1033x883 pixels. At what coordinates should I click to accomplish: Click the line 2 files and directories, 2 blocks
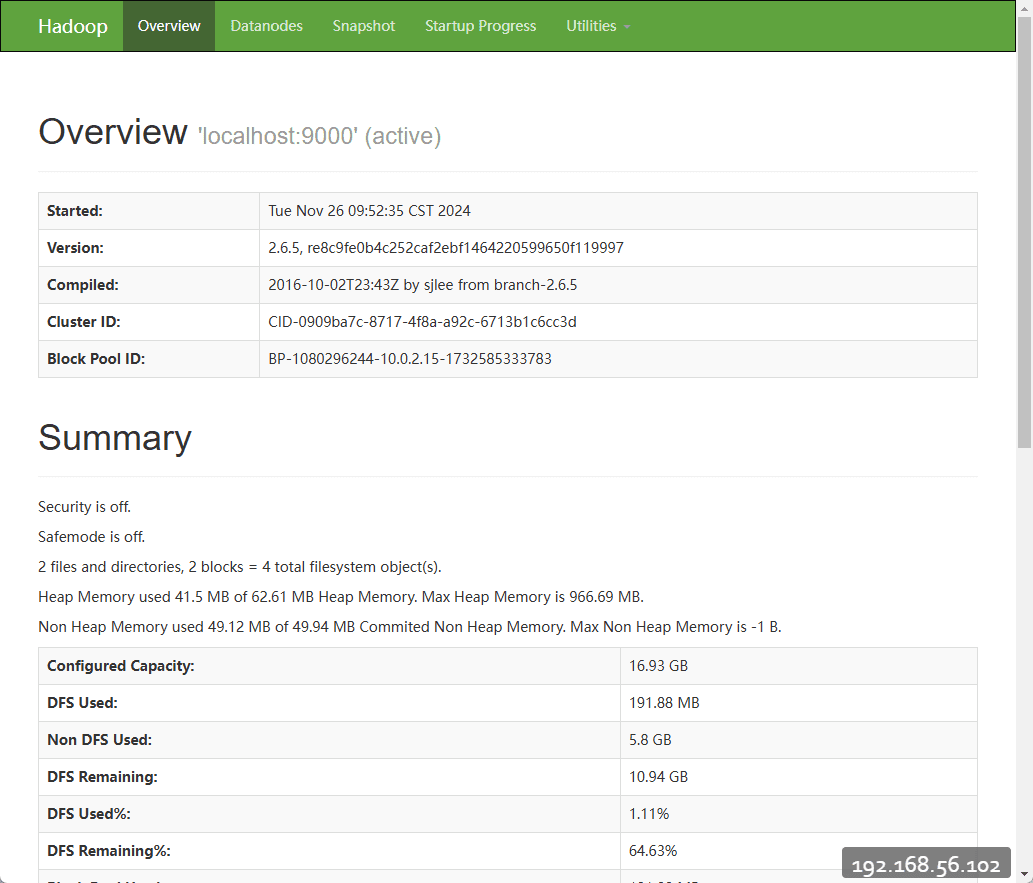pyautogui.click(x=240, y=567)
